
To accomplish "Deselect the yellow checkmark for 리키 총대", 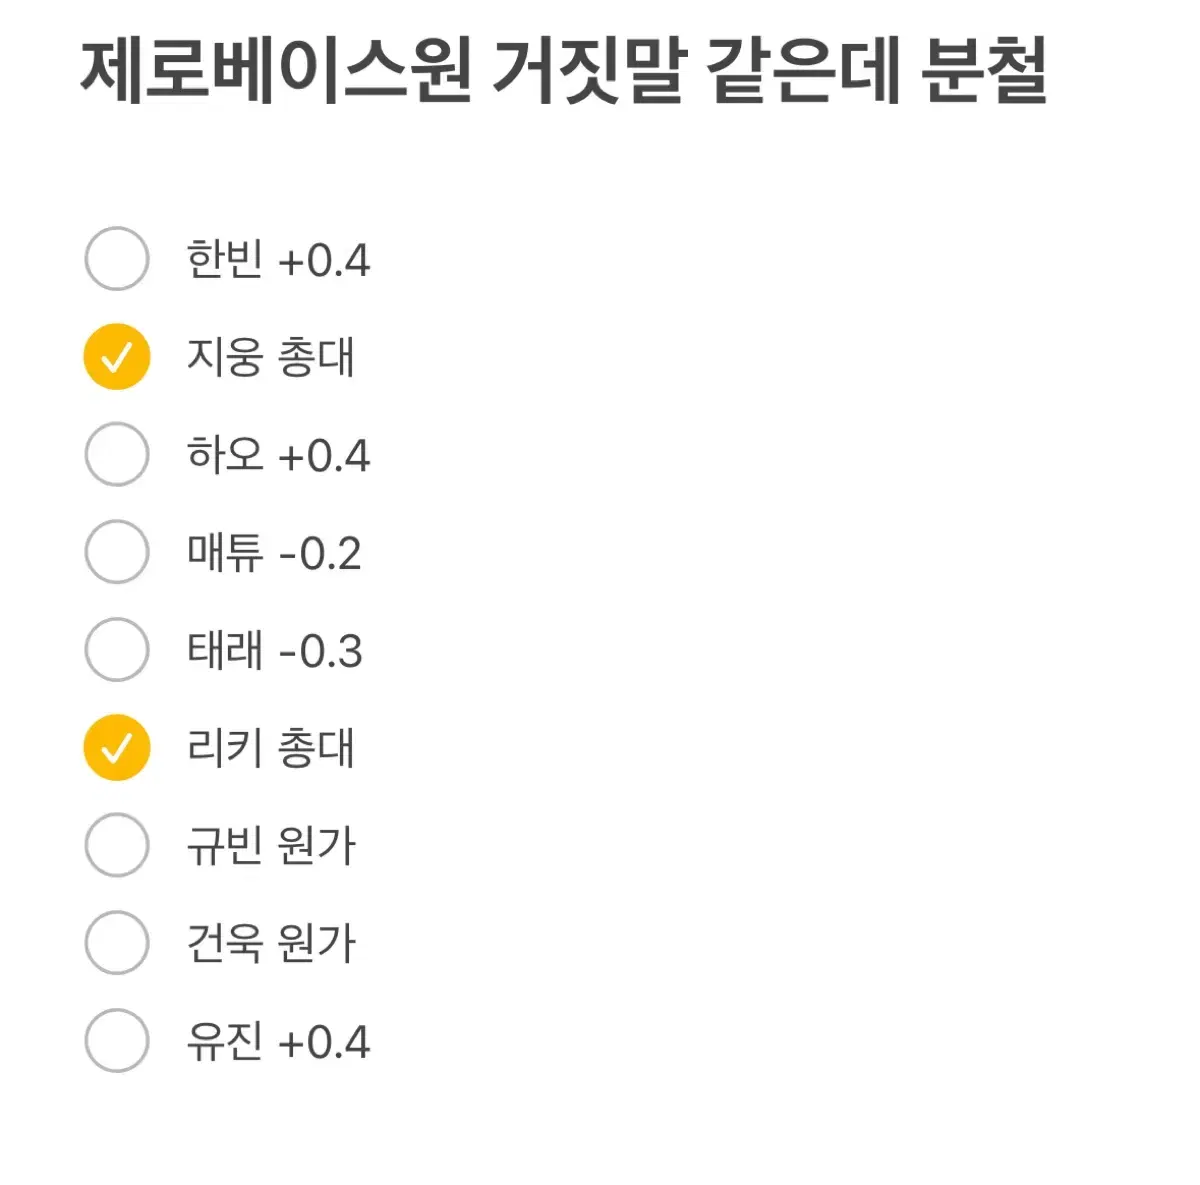I will [117, 747].
